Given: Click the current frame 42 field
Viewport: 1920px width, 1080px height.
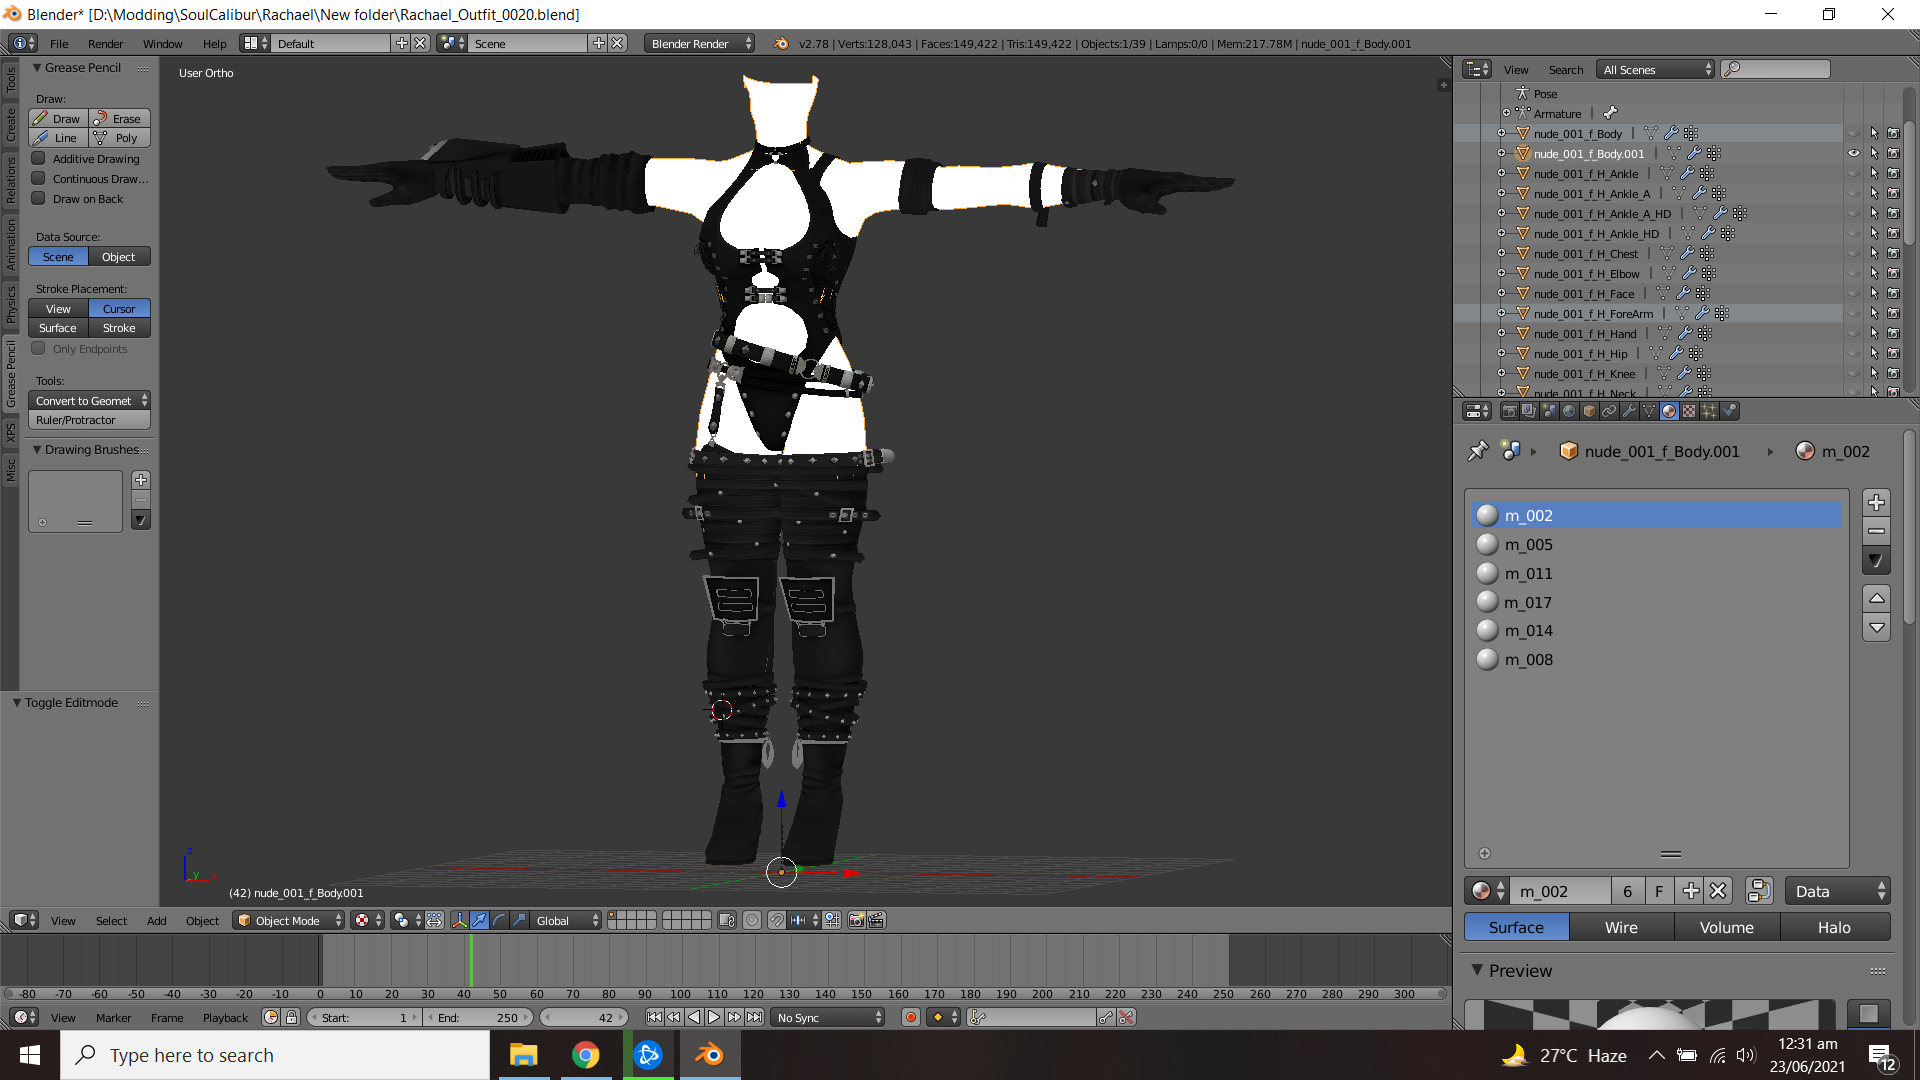Looking at the screenshot, I should (x=584, y=1017).
